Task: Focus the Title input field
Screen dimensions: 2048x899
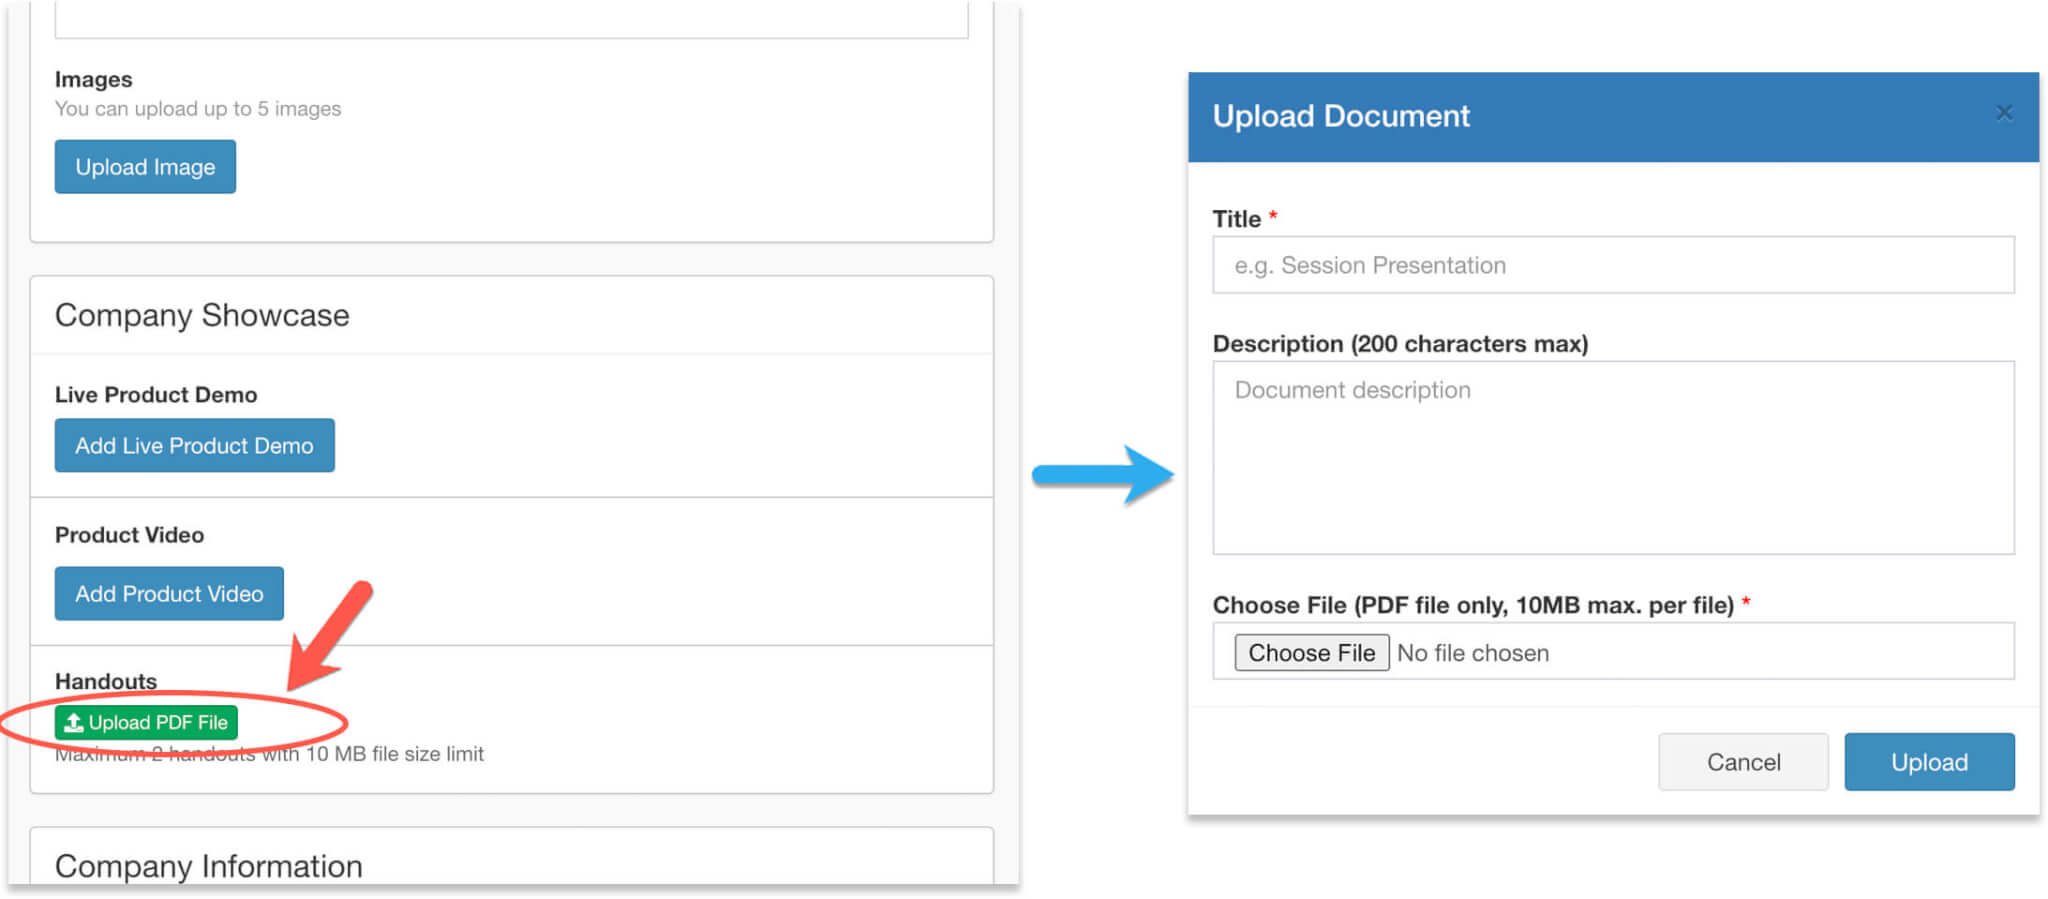Action: pos(1612,265)
